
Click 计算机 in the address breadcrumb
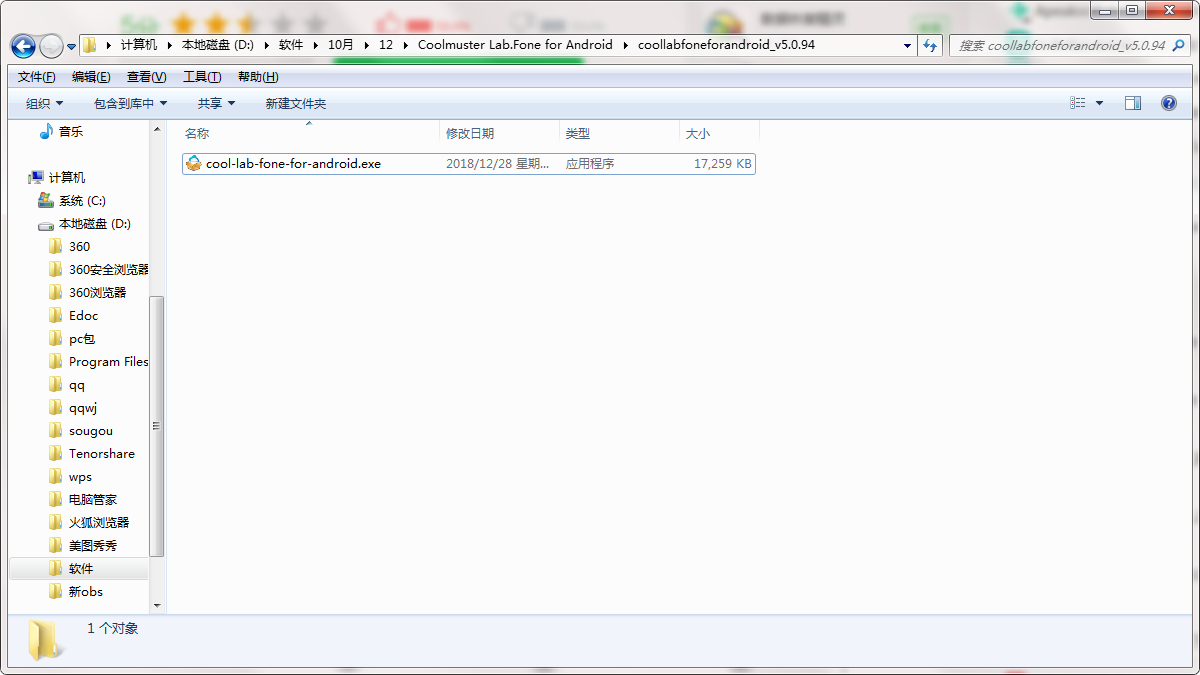click(x=138, y=45)
